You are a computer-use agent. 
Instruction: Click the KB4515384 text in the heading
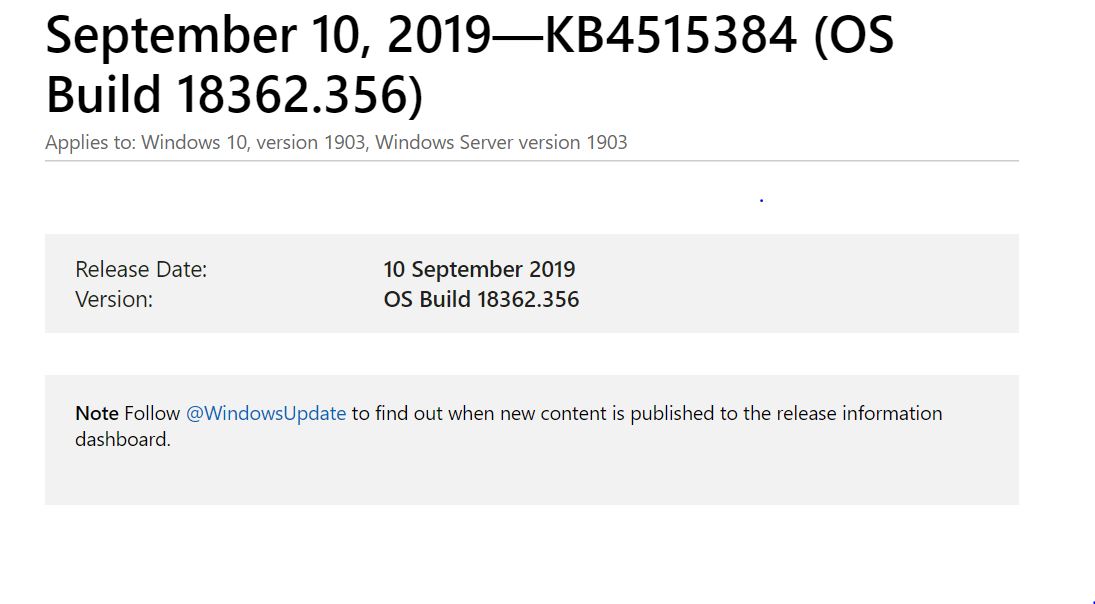click(670, 35)
